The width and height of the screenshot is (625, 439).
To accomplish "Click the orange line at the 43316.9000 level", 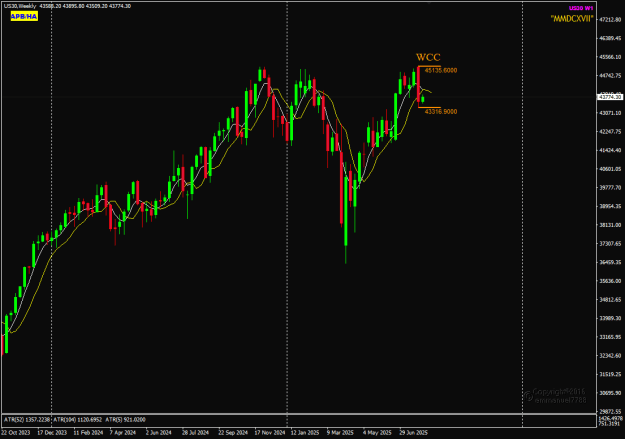I will (429, 107).
